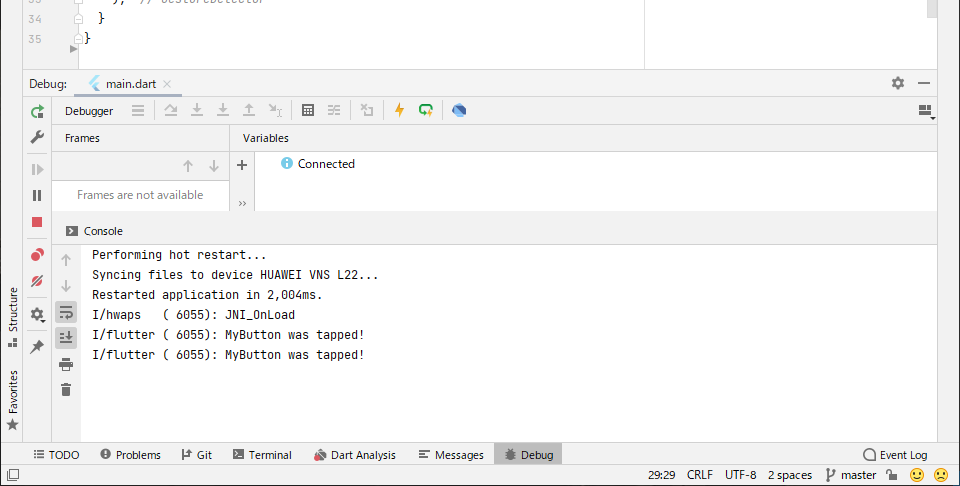Open Dart DevTools icon
This screenshot has height=486, width=960.
pos(459,110)
